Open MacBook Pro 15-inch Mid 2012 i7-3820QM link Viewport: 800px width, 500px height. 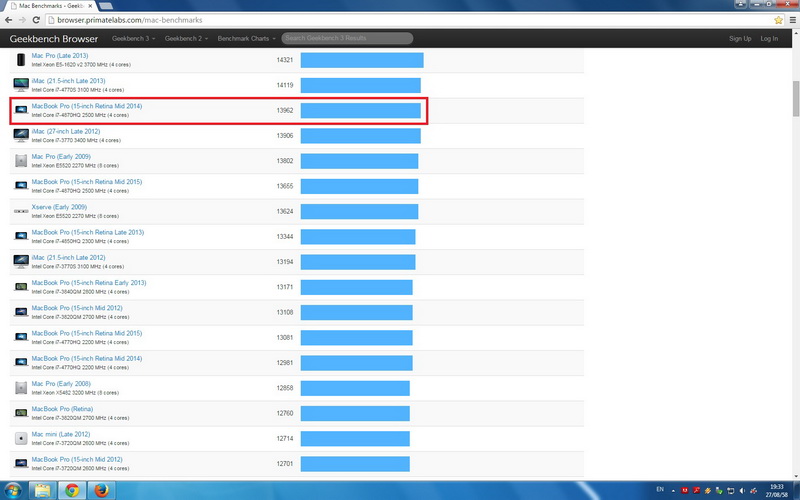[x=77, y=308]
